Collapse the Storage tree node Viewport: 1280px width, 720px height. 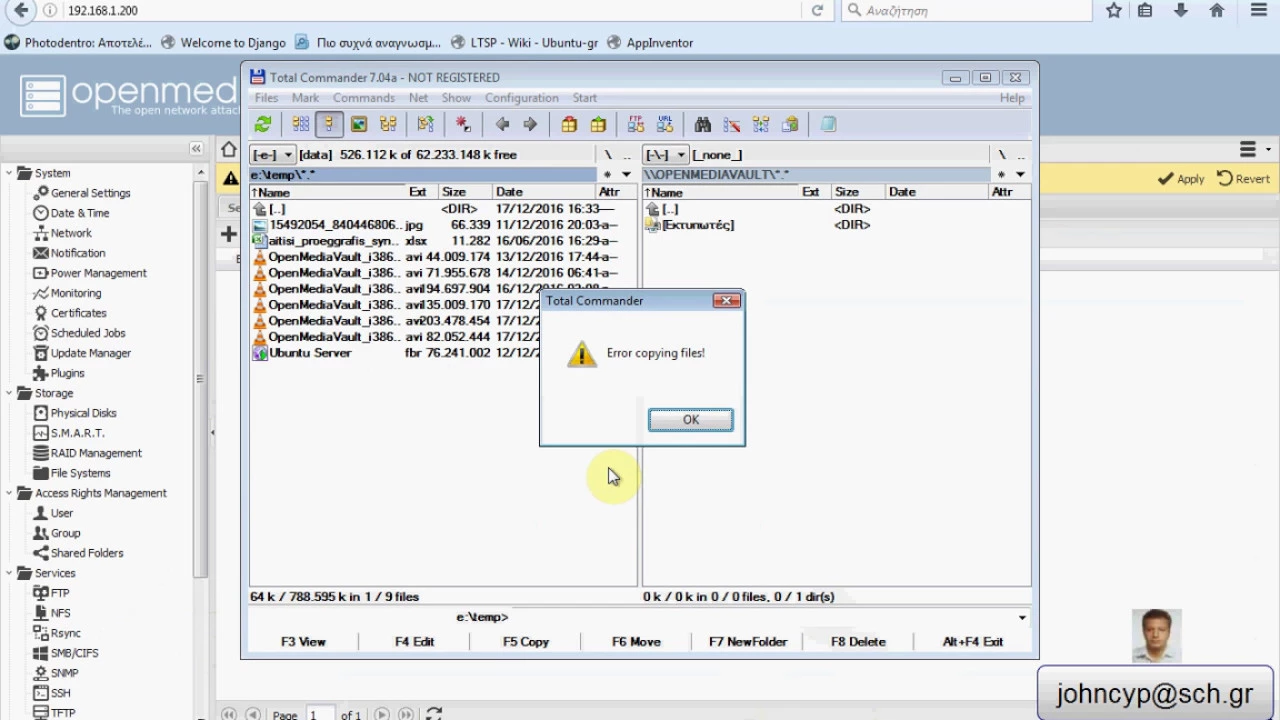click(x=9, y=393)
